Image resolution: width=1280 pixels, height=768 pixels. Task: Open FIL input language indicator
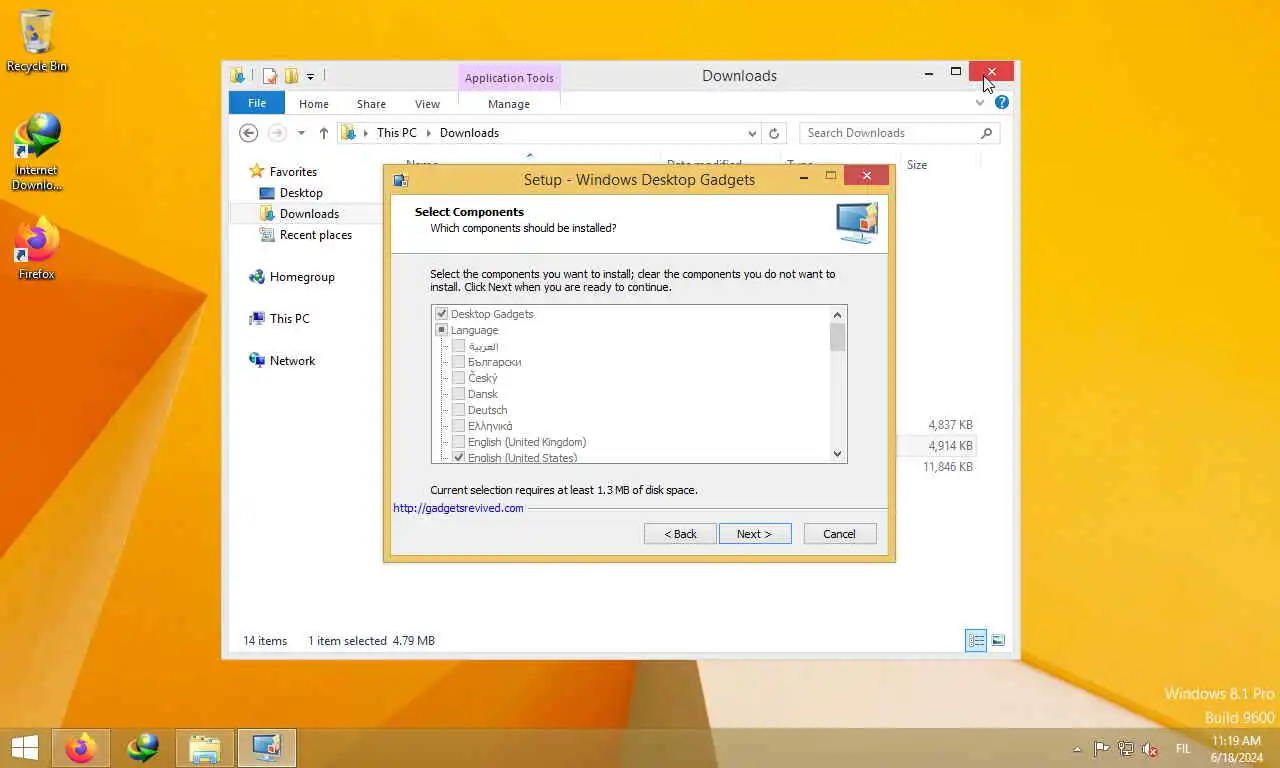click(x=1183, y=749)
